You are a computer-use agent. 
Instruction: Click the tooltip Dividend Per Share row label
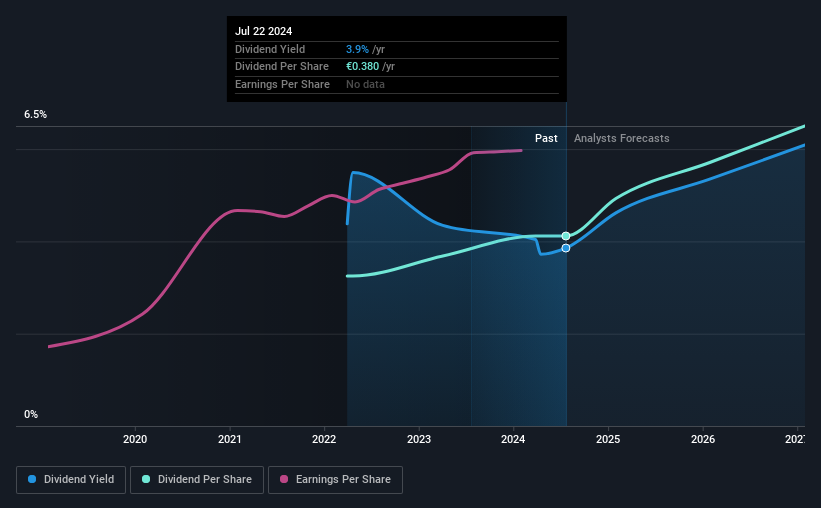point(282,67)
